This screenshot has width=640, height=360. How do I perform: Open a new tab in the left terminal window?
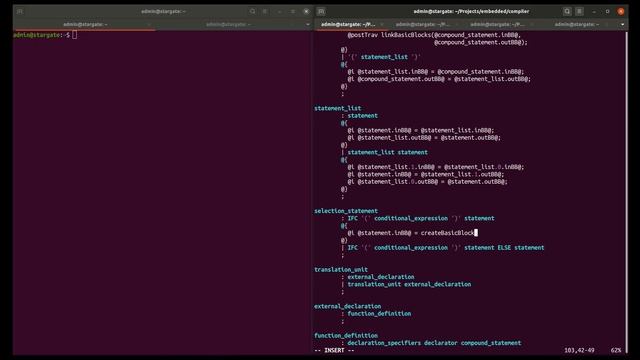(x=20, y=11)
